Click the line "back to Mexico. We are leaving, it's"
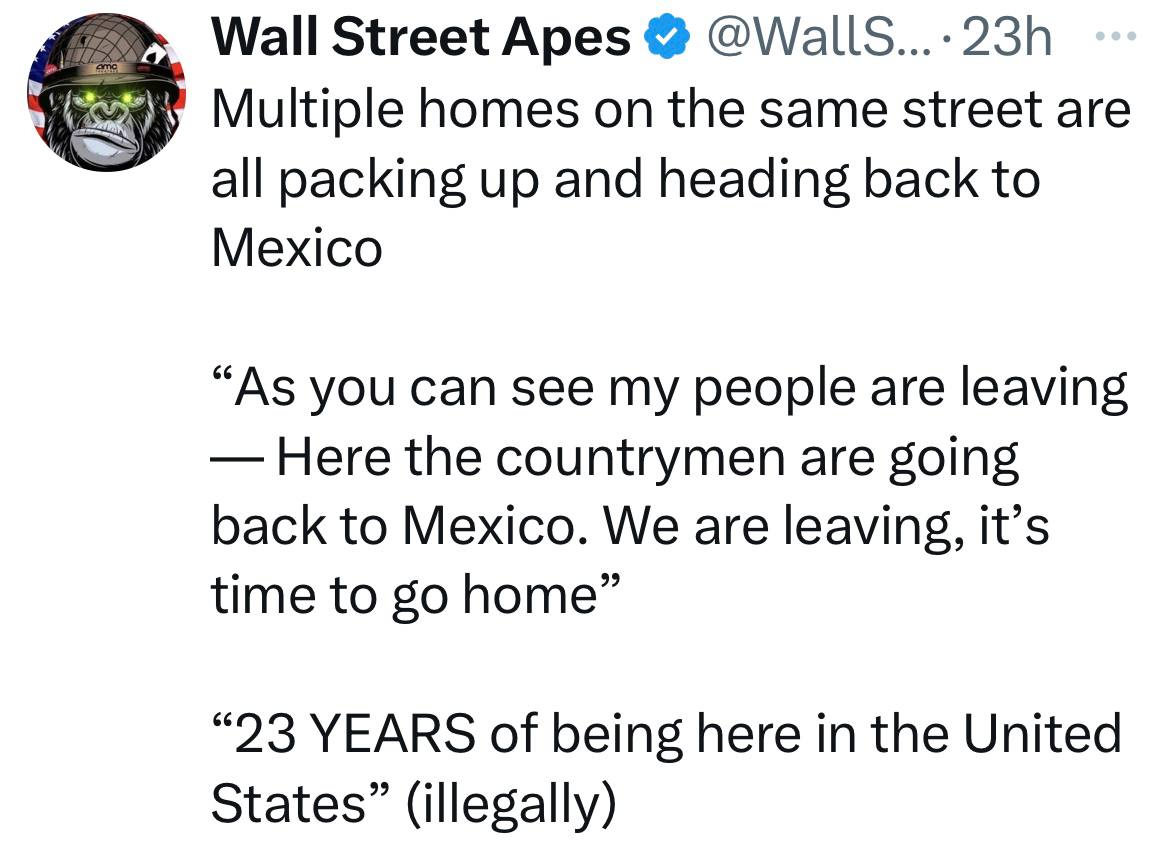This screenshot has height=841, width=1170. pos(629,526)
